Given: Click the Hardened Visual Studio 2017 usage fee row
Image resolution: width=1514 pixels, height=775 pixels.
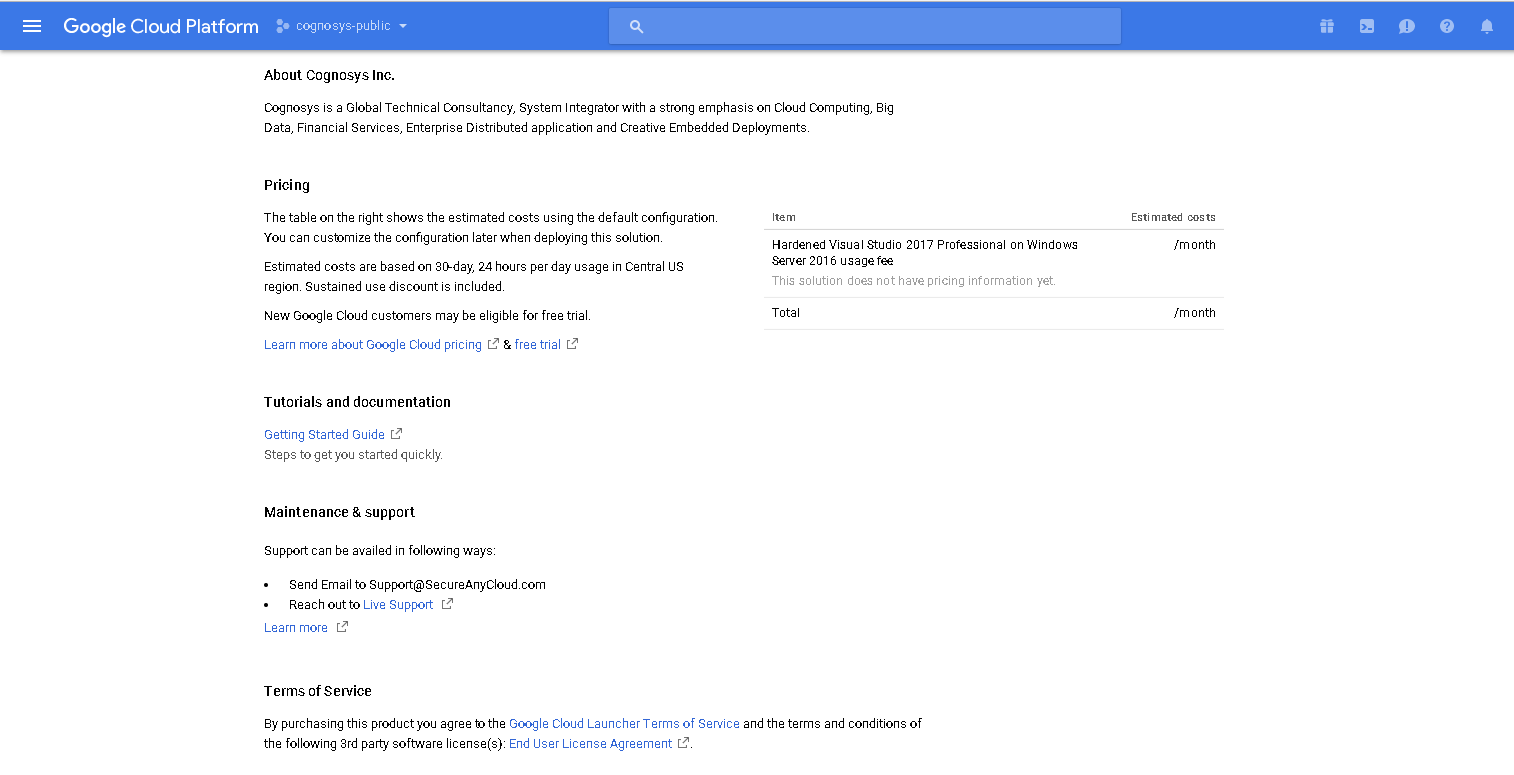Looking at the screenshot, I should pyautogui.click(x=994, y=264).
